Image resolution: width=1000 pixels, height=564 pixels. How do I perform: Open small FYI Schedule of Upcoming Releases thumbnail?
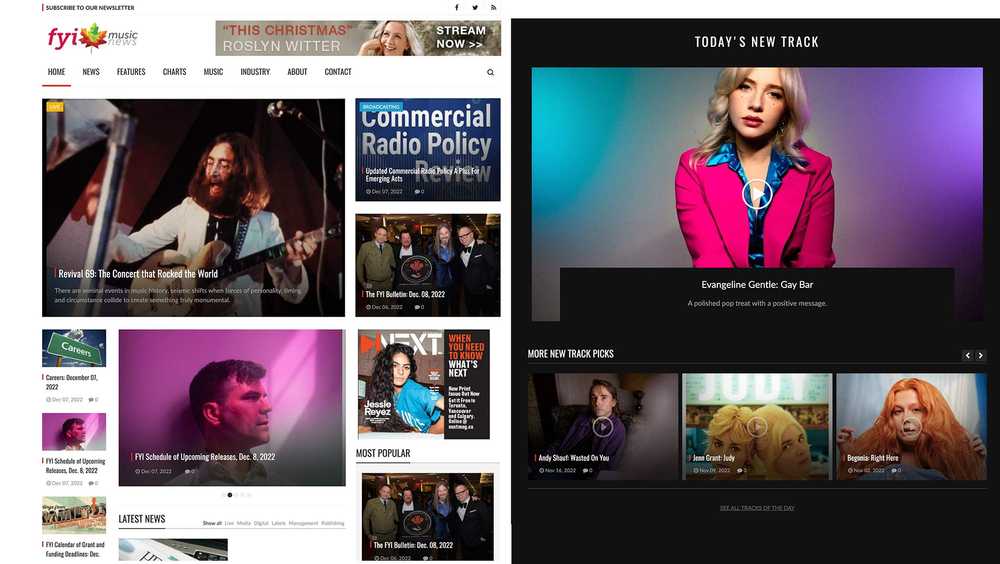click(x=74, y=431)
